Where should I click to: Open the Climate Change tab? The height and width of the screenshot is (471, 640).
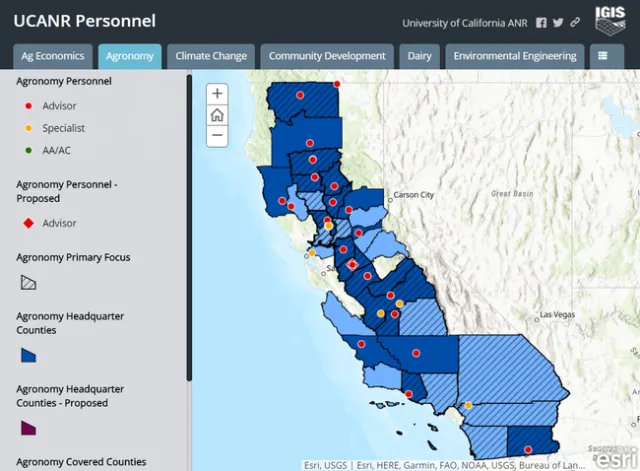tap(211, 56)
